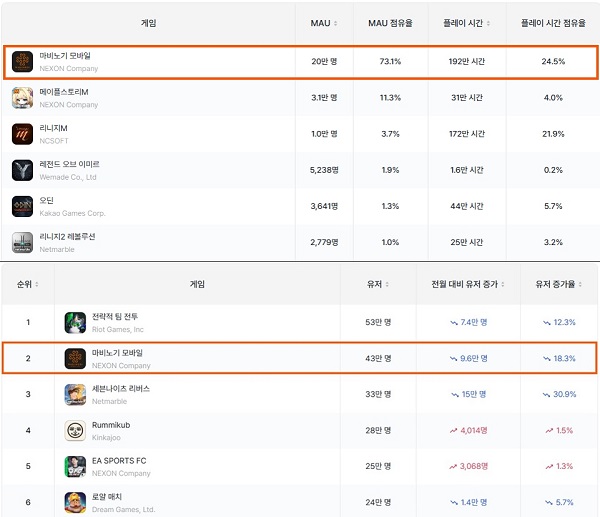
Task: Open the 전략적 팀 전투 game icon
Action: click(x=75, y=322)
